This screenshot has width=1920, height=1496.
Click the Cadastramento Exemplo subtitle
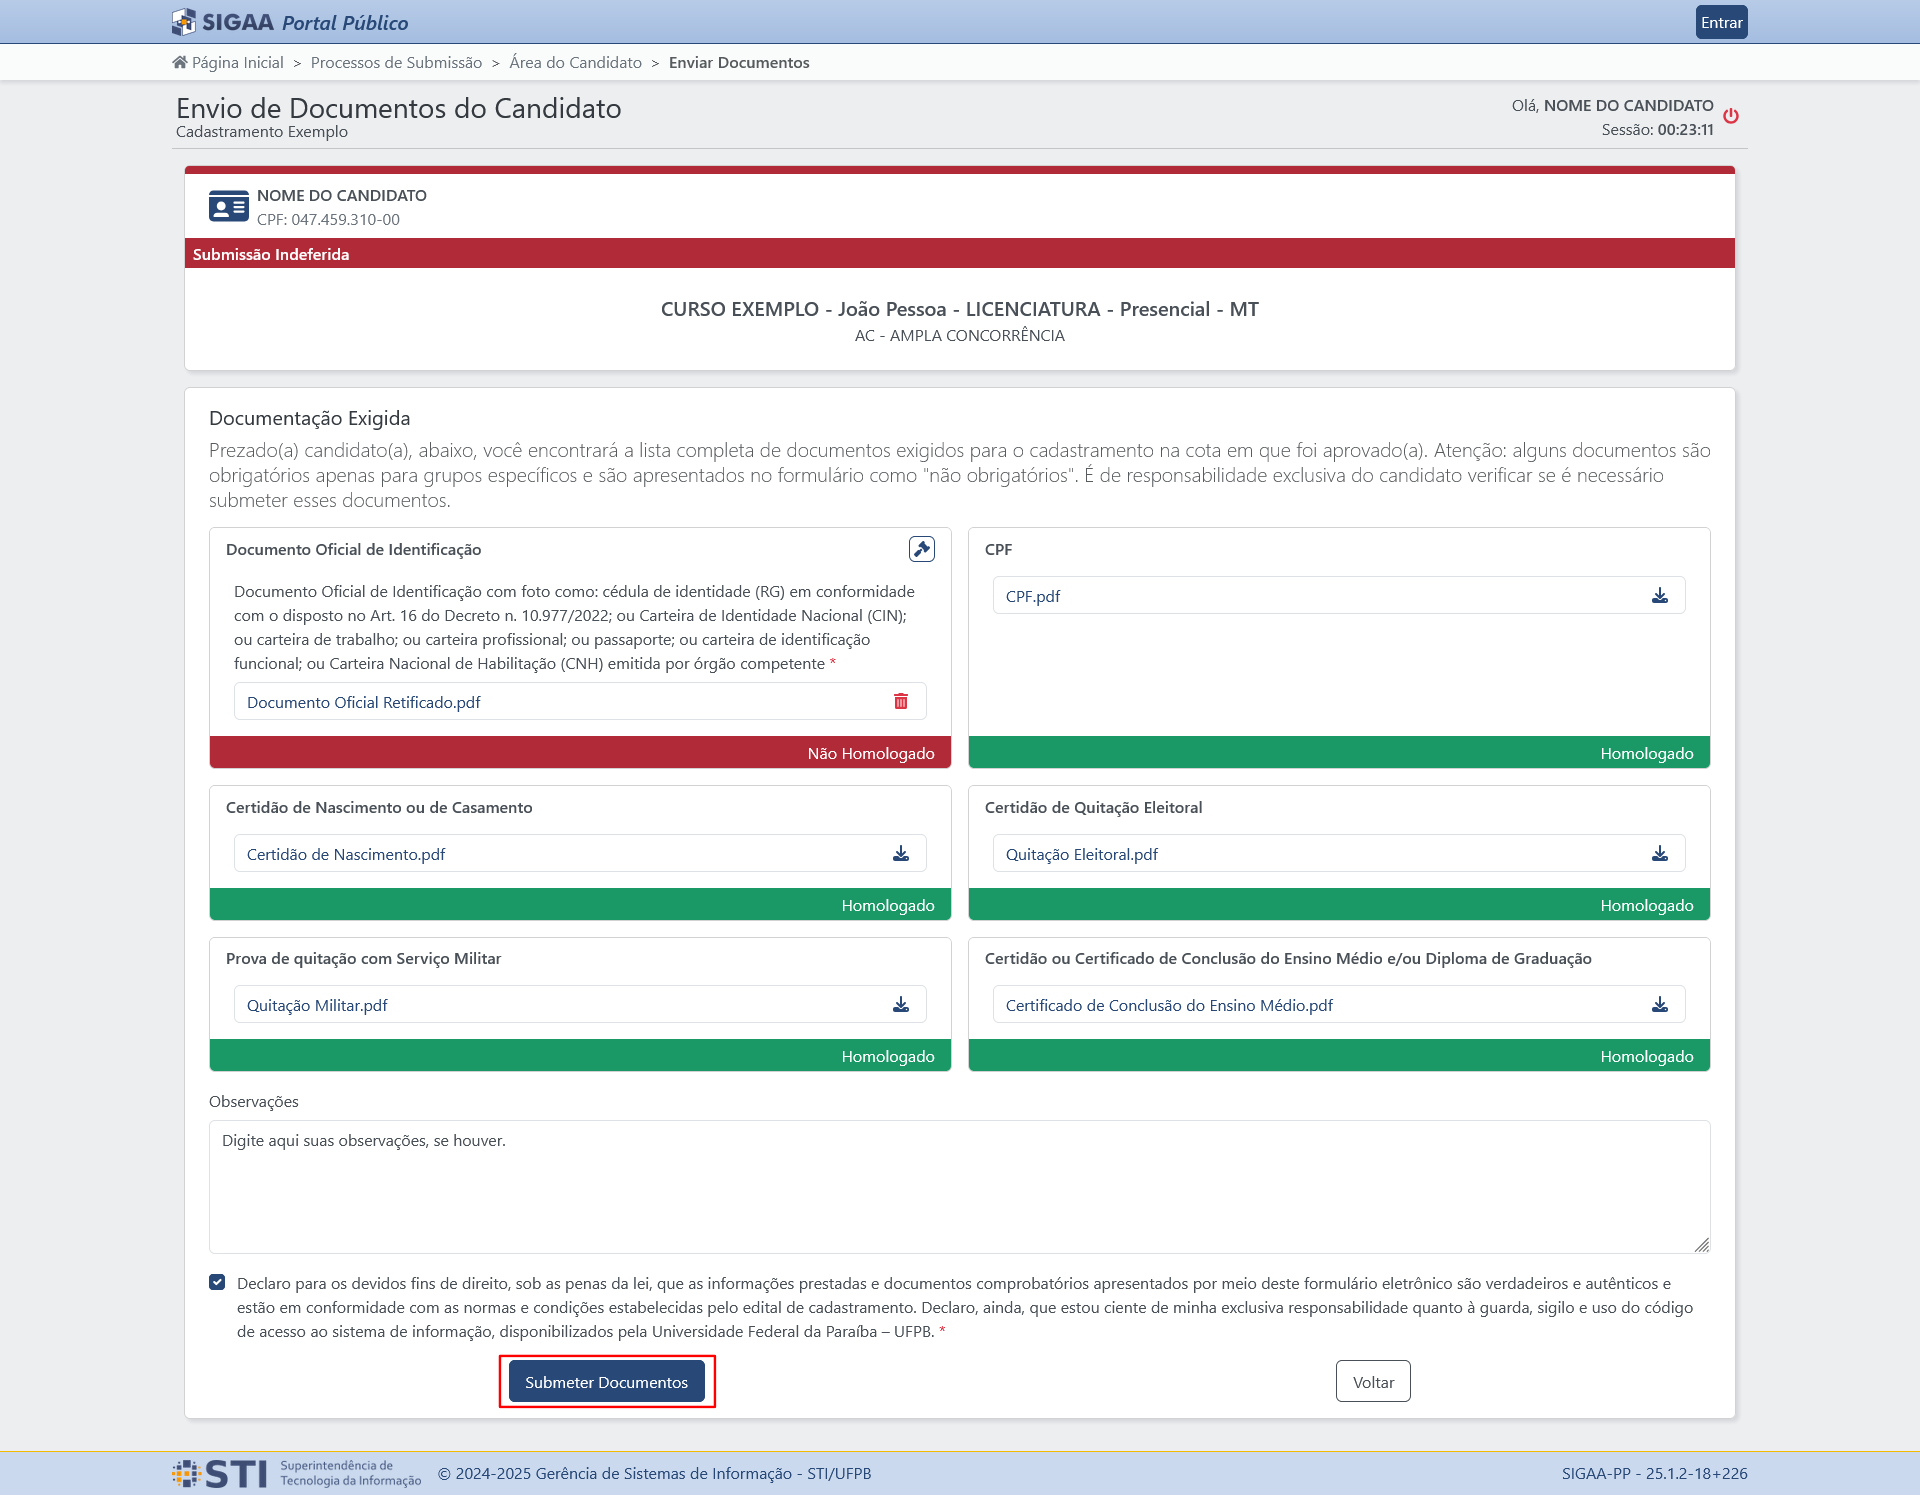point(262,132)
